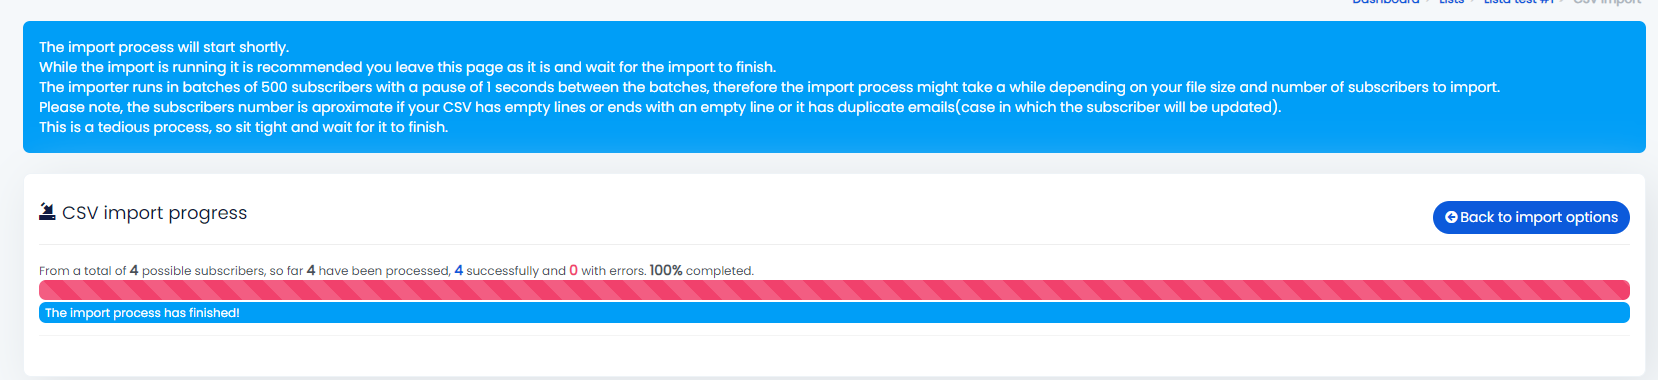Open the Lists breadcrumb link

tap(1451, 2)
